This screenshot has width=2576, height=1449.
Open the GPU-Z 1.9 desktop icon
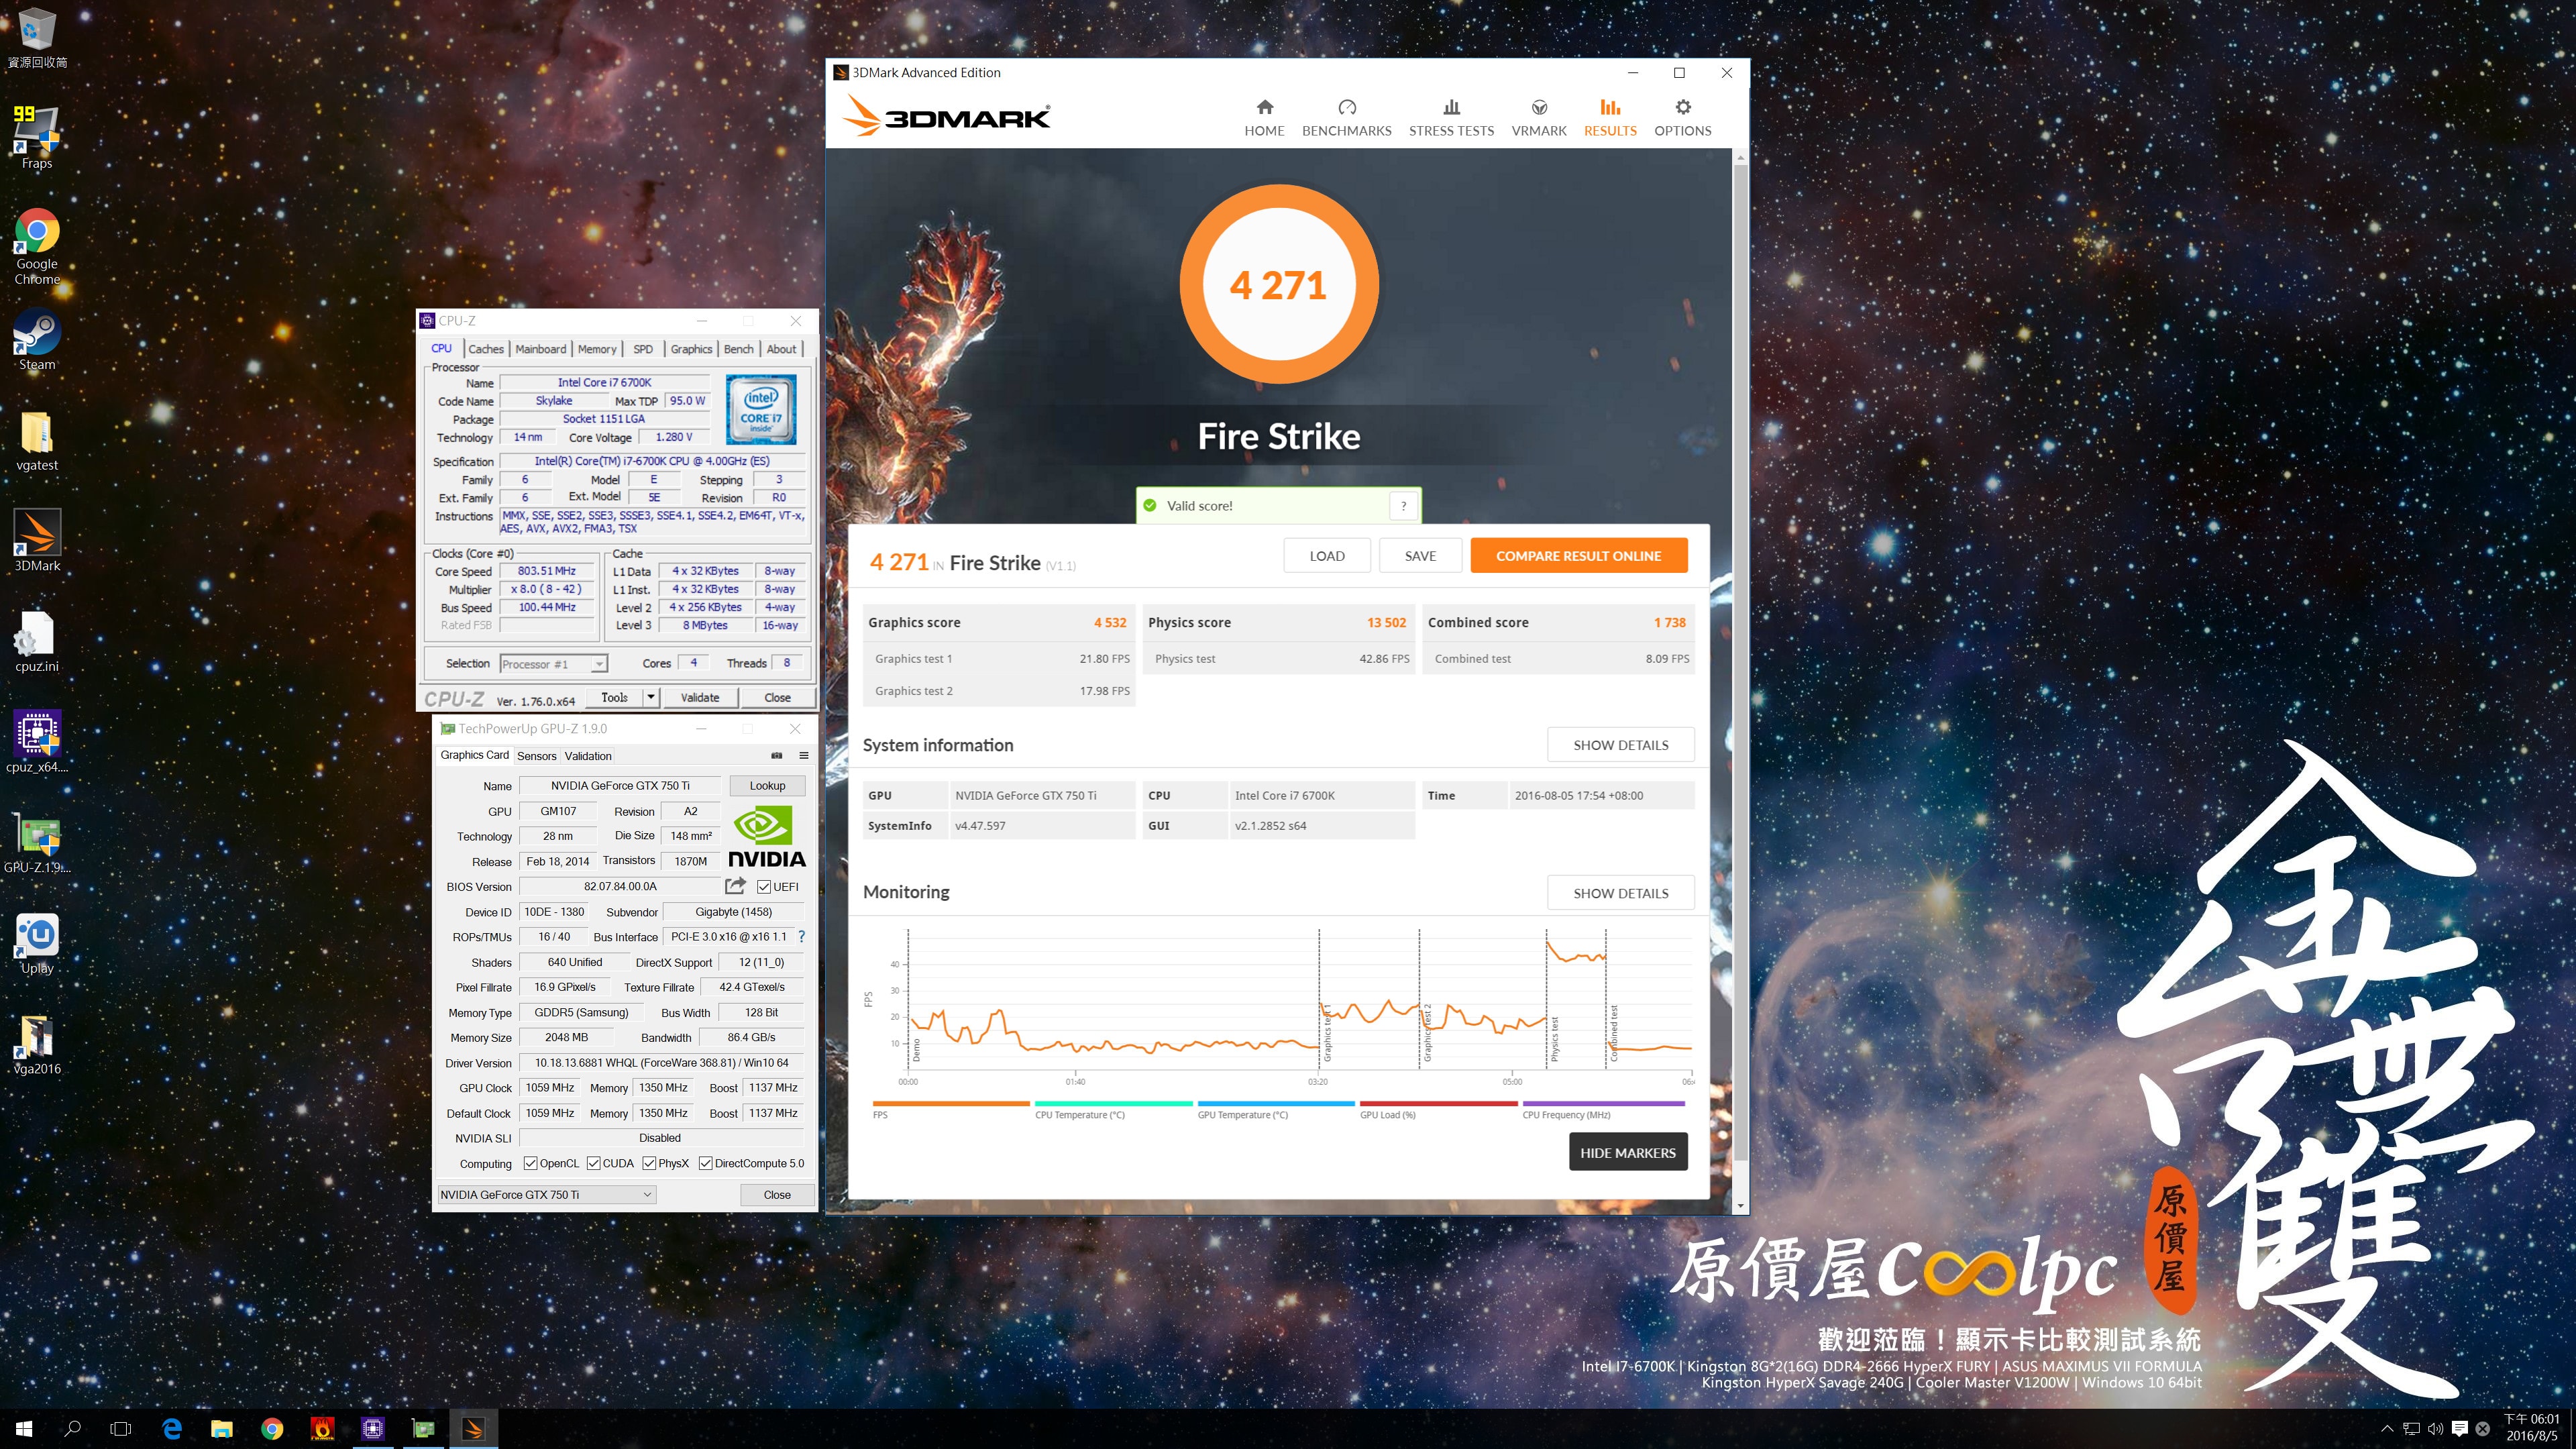click(37, 841)
